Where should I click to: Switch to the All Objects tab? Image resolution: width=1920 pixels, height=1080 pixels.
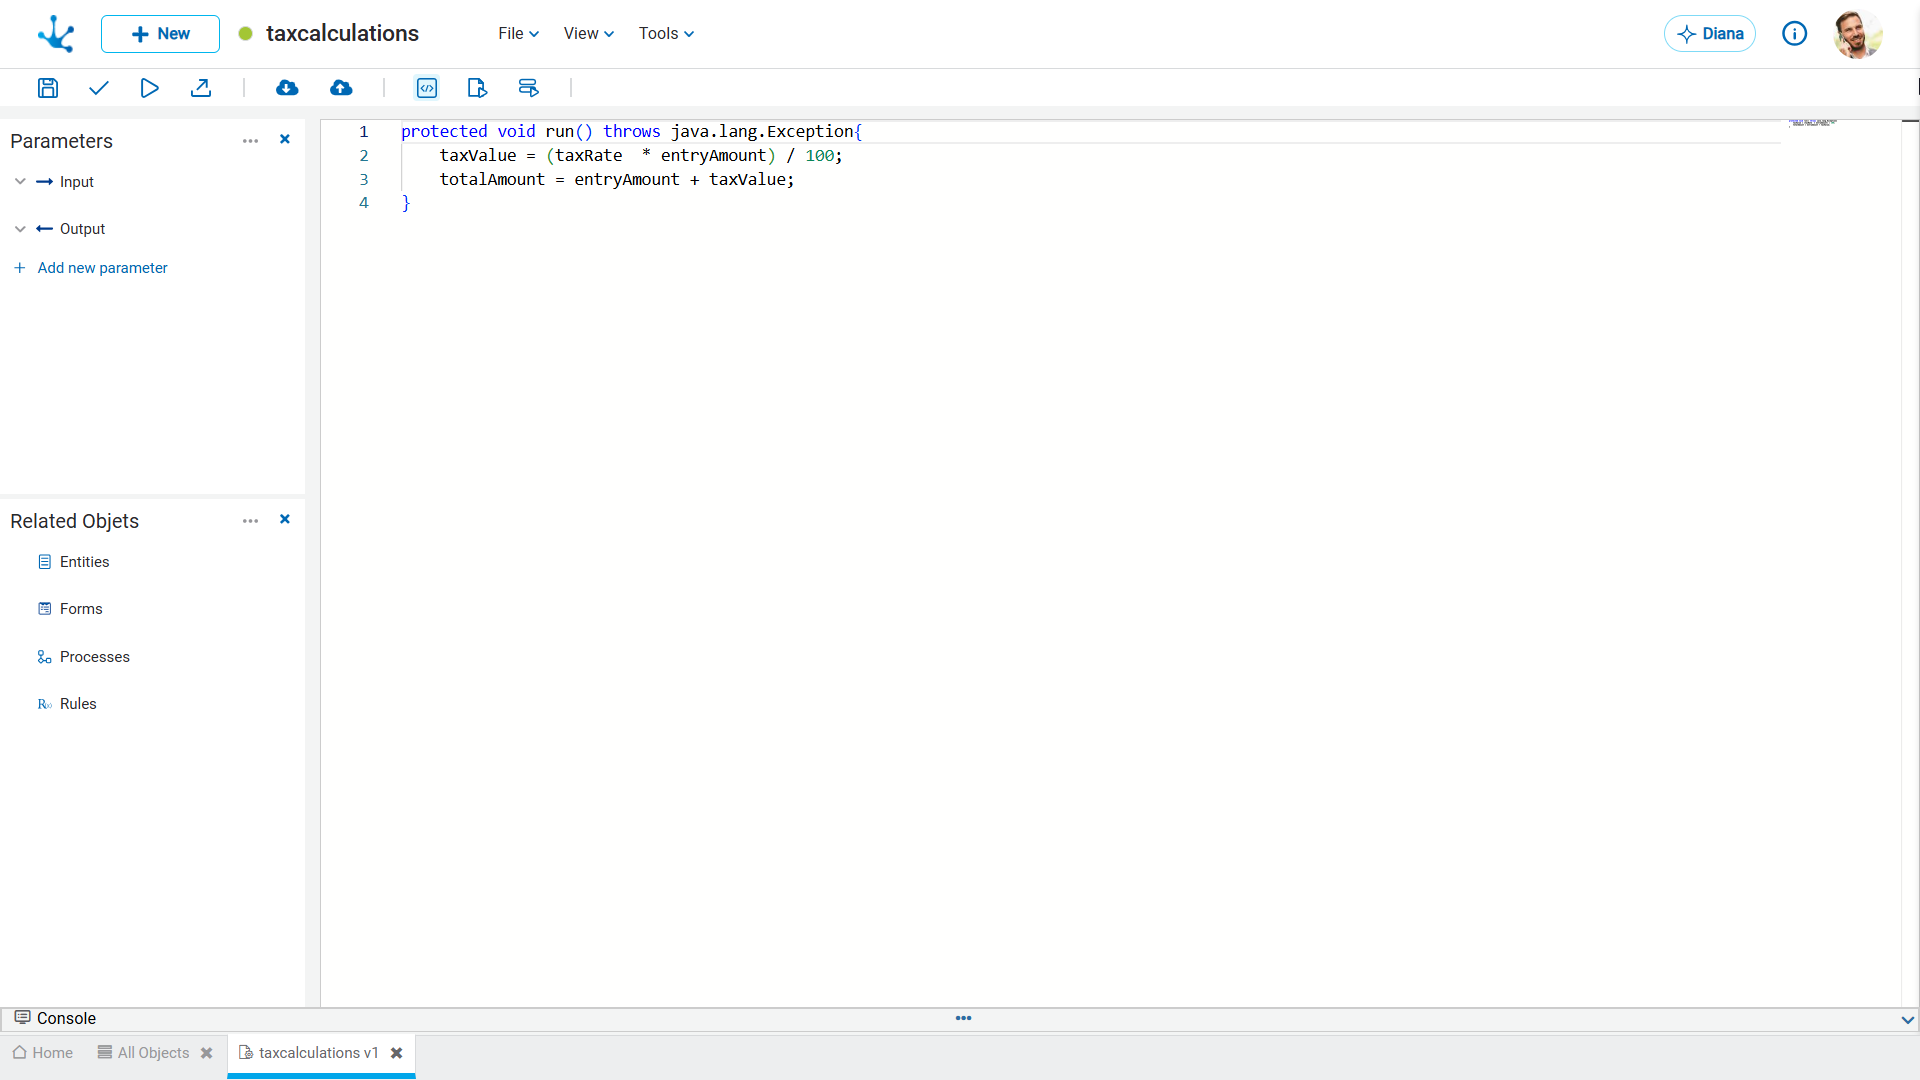tap(144, 1053)
